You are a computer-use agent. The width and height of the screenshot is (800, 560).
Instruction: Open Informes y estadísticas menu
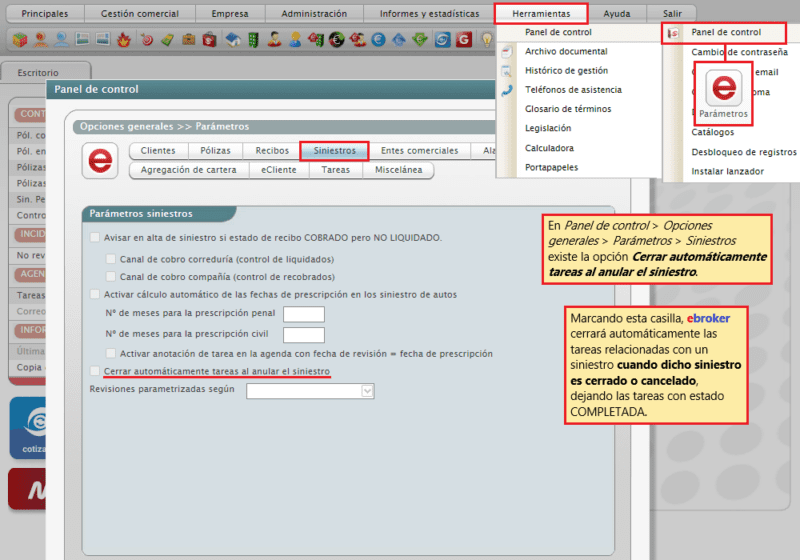430,14
